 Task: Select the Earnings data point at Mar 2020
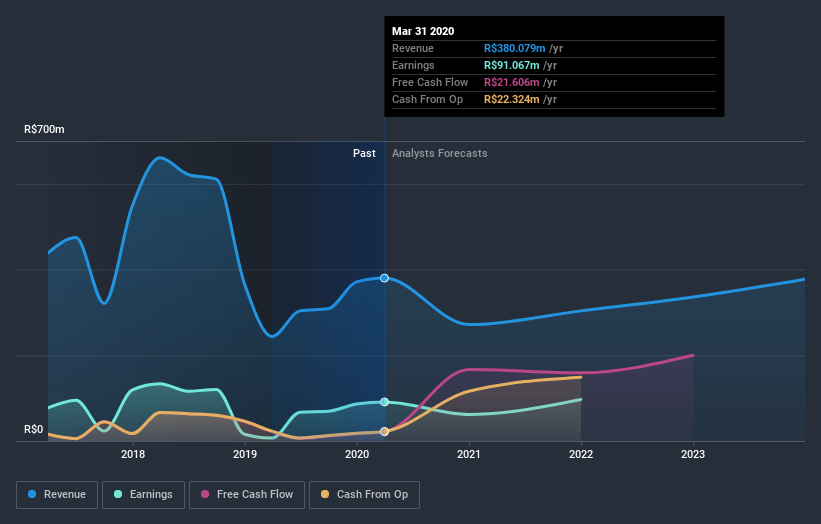click(384, 402)
